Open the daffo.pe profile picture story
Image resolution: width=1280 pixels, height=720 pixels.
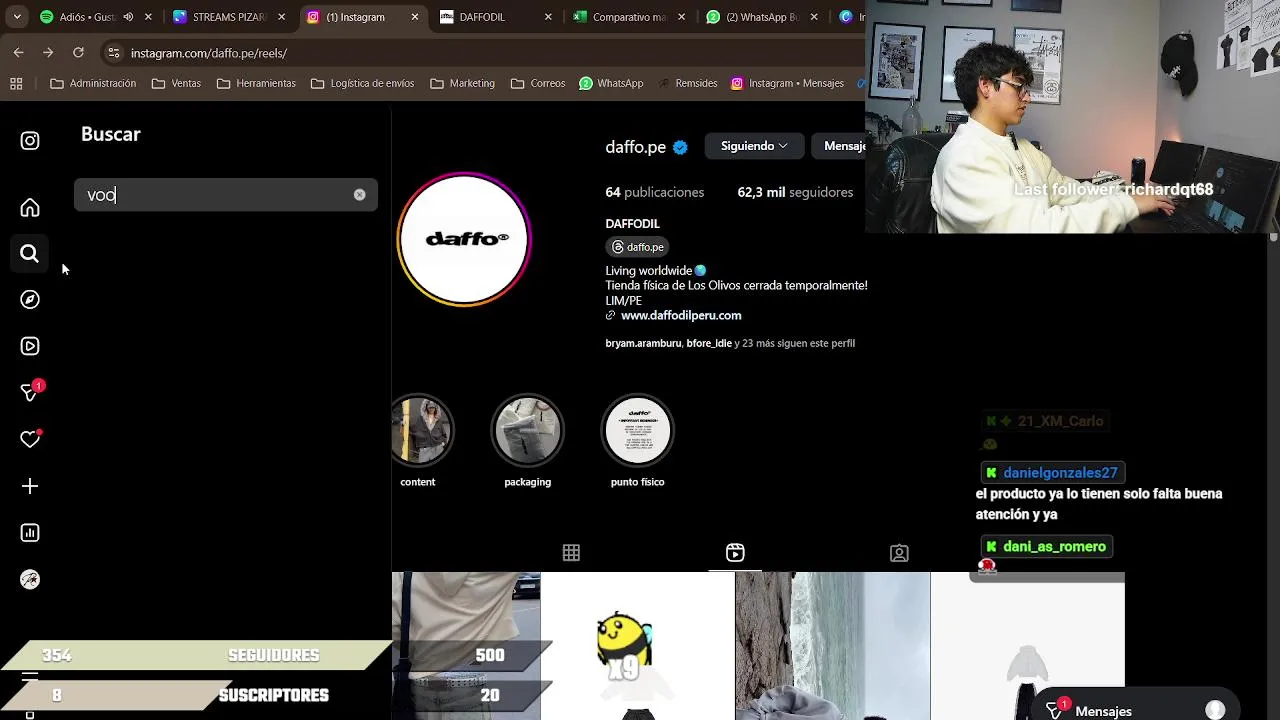pyautogui.click(x=464, y=239)
